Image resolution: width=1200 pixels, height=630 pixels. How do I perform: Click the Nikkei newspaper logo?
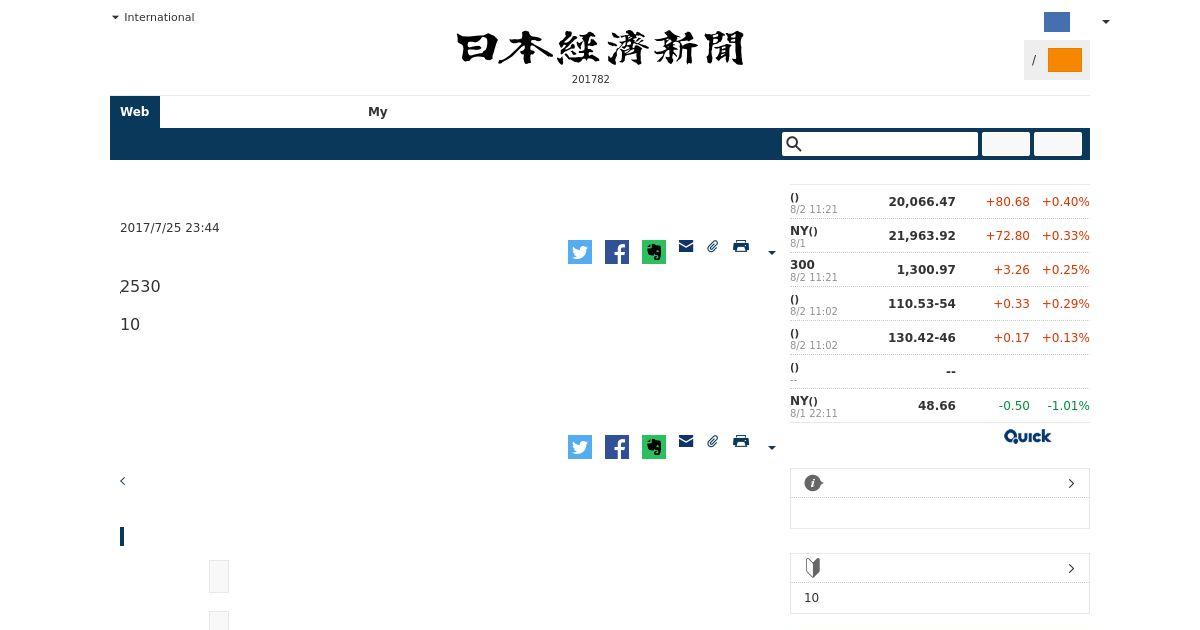600,48
